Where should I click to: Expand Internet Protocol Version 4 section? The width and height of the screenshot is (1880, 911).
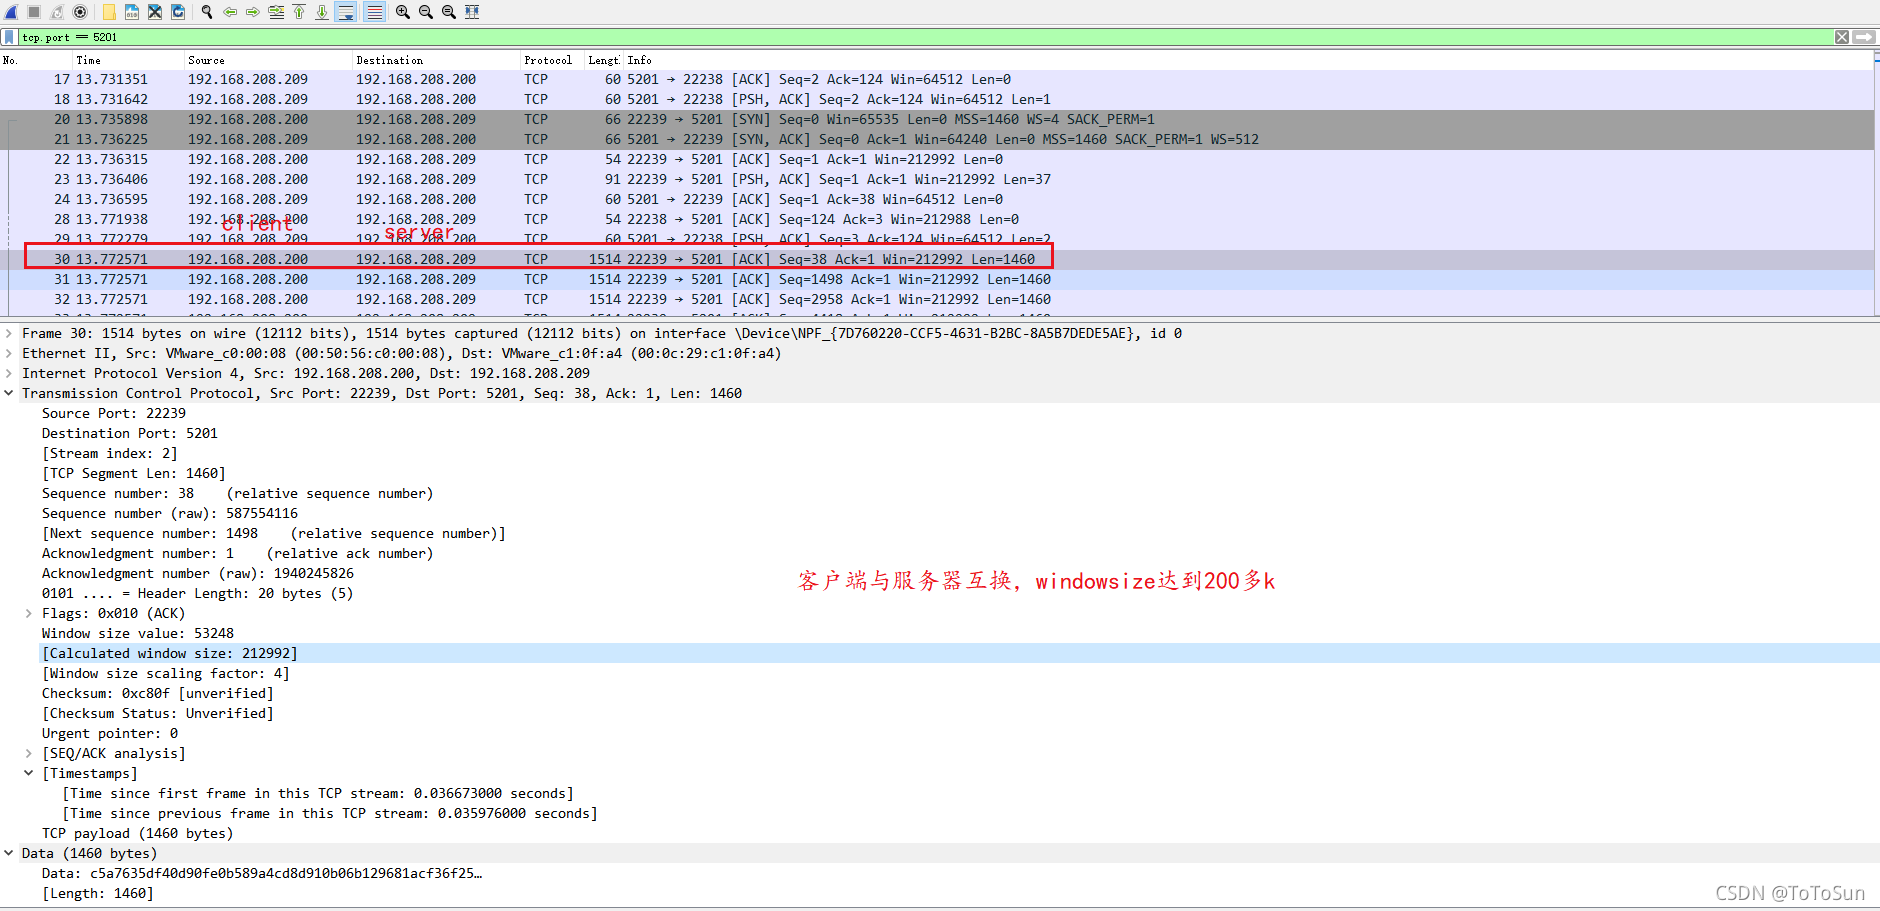(9, 373)
